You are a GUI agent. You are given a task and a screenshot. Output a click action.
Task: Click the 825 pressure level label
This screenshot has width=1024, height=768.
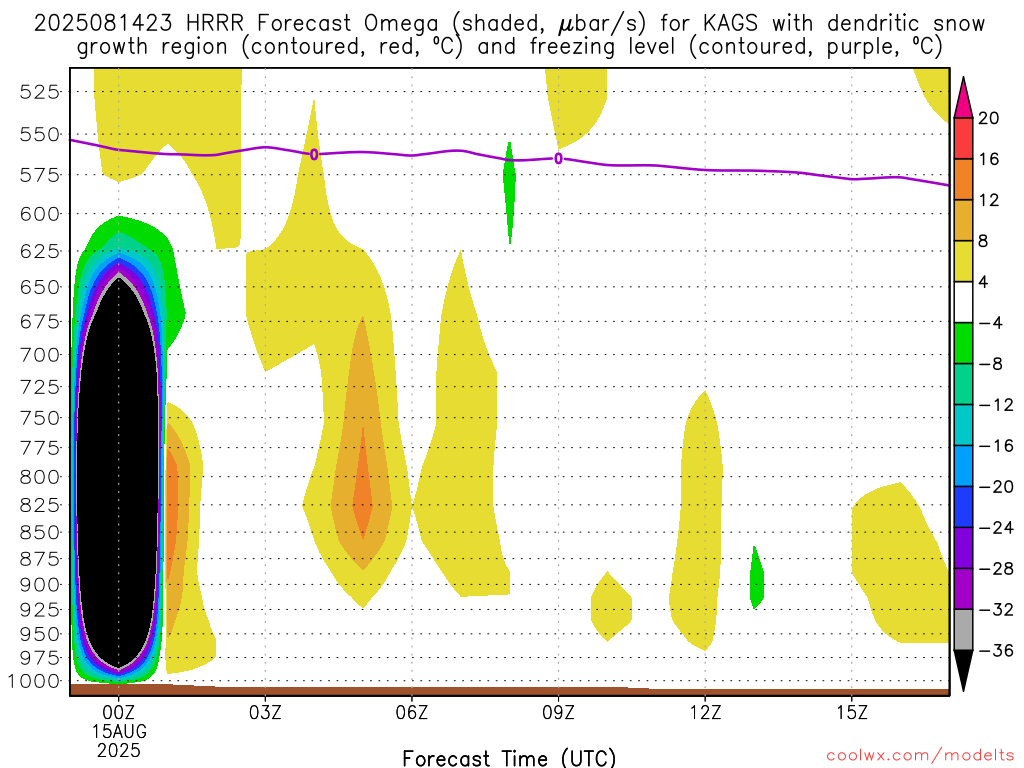(40, 505)
